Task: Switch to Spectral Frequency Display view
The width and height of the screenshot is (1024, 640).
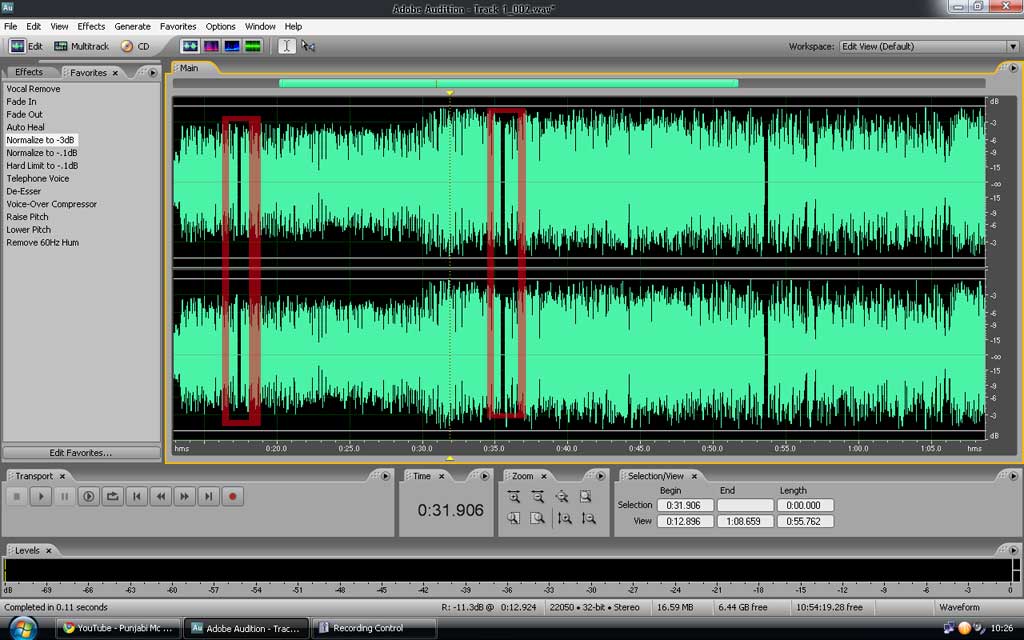Action: tap(211, 46)
